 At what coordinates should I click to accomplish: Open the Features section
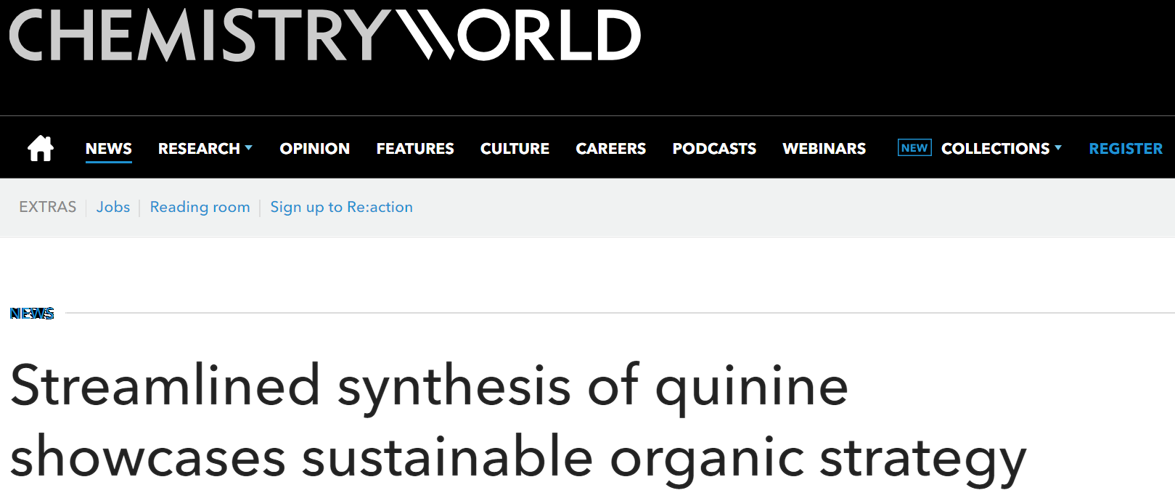point(415,148)
